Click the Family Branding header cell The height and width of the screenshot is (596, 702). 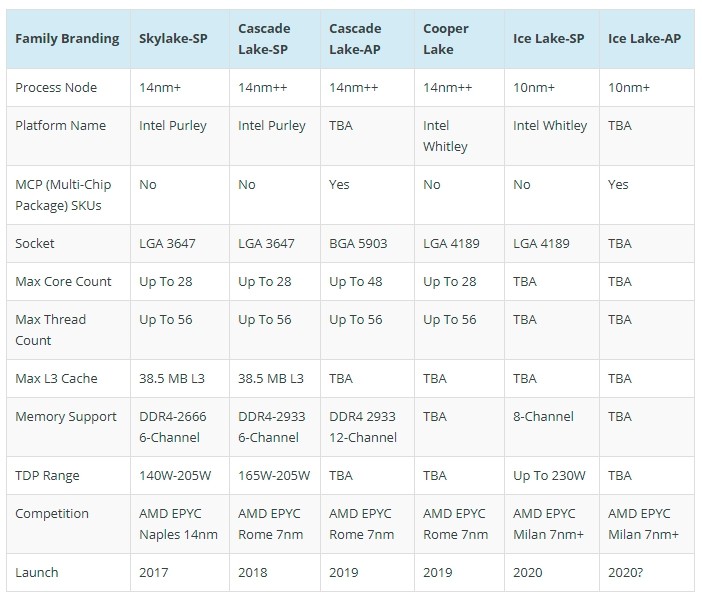[68, 39]
